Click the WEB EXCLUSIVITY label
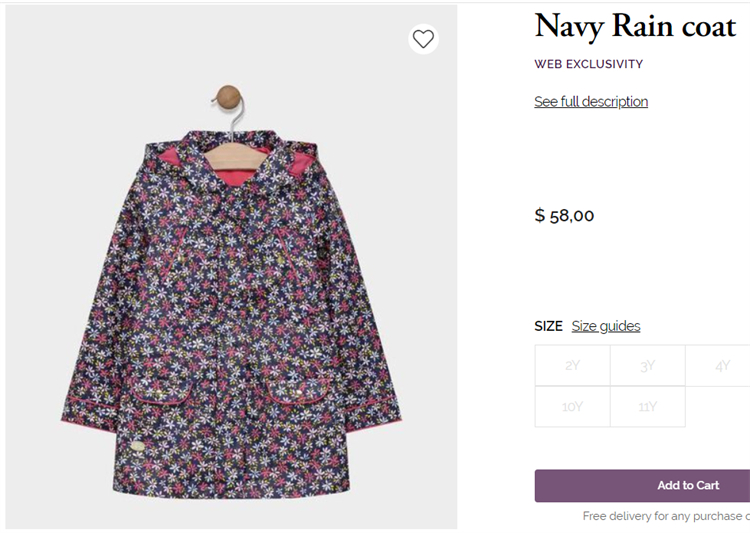This screenshot has width=750, height=533. 588,64
